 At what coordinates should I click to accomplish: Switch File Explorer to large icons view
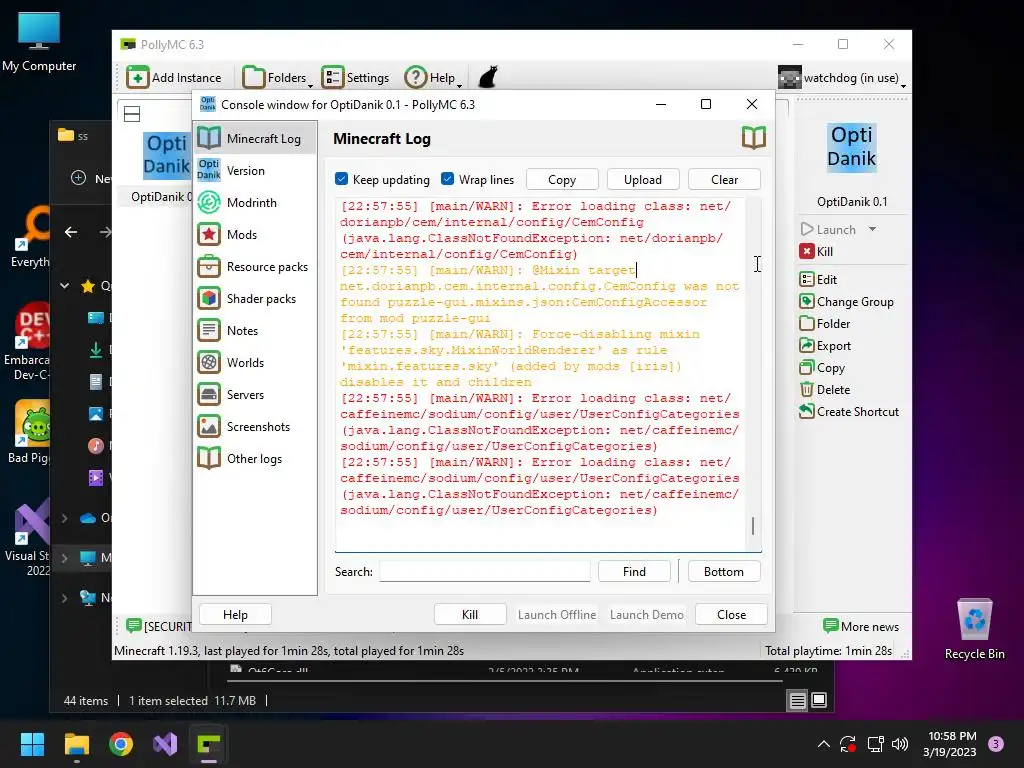click(819, 701)
